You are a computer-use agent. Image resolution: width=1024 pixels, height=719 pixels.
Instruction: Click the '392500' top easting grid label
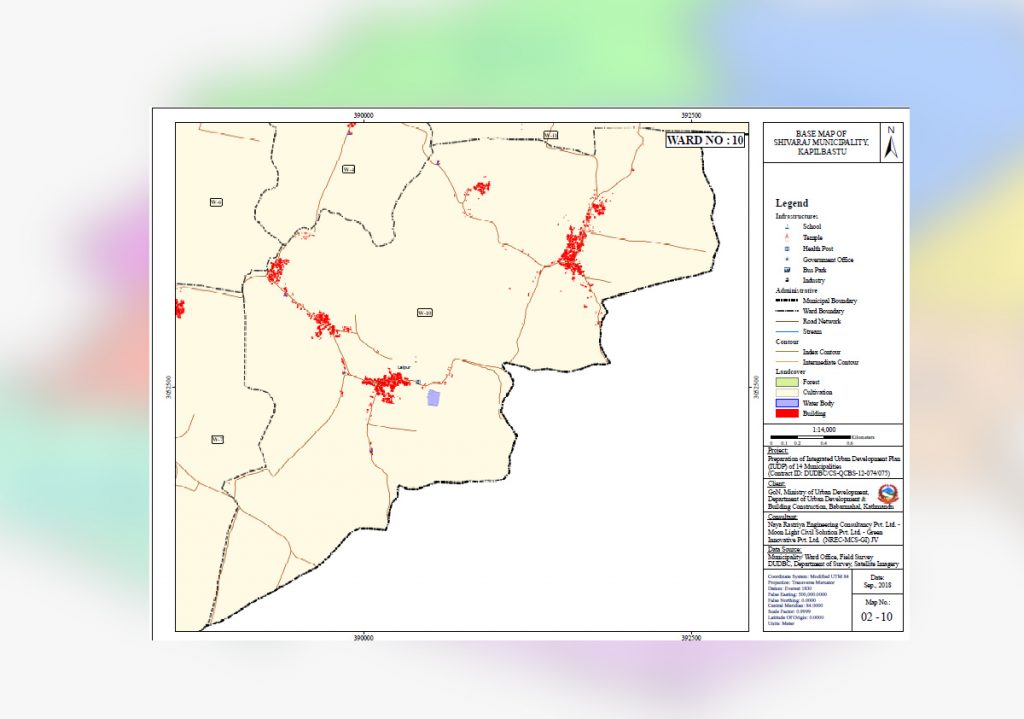pos(691,116)
